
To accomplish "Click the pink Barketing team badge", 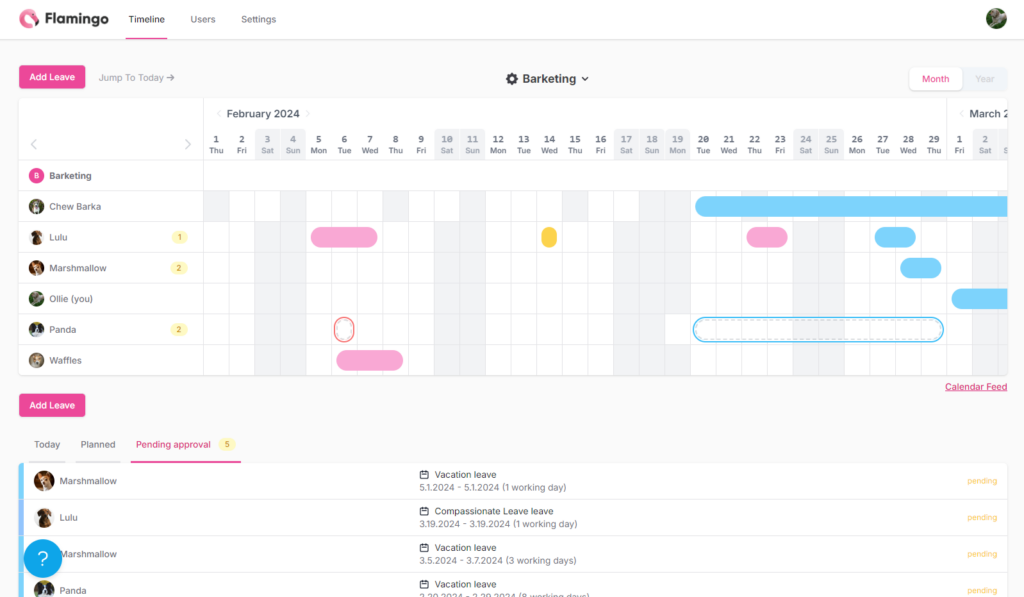I will tap(37, 176).
